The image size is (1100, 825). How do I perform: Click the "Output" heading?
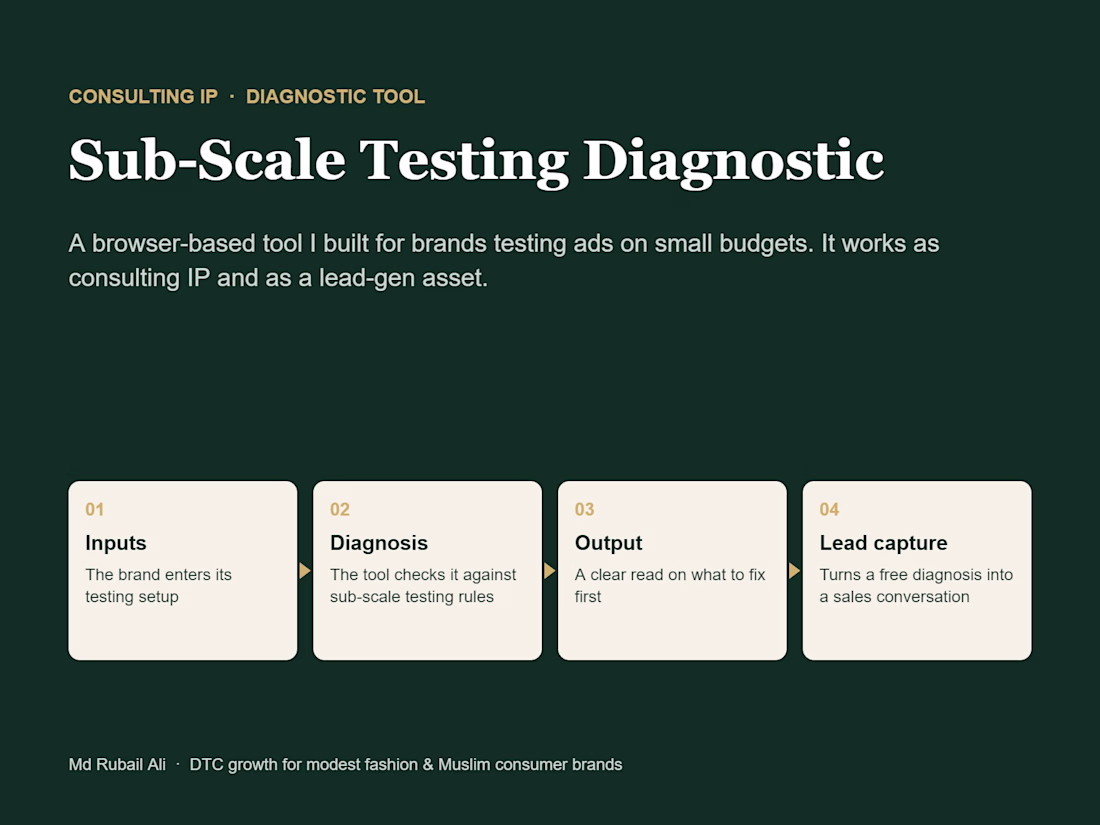coord(608,543)
